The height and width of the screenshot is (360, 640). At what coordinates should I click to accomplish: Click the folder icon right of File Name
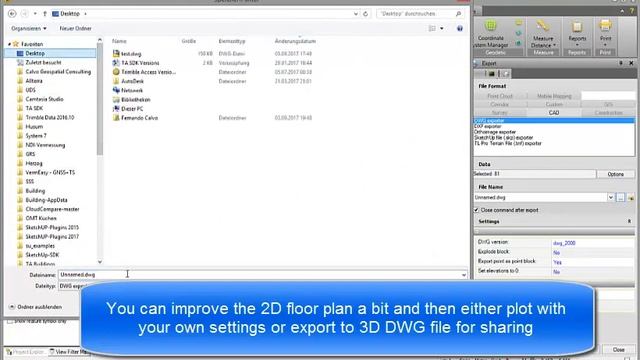tap(631, 198)
